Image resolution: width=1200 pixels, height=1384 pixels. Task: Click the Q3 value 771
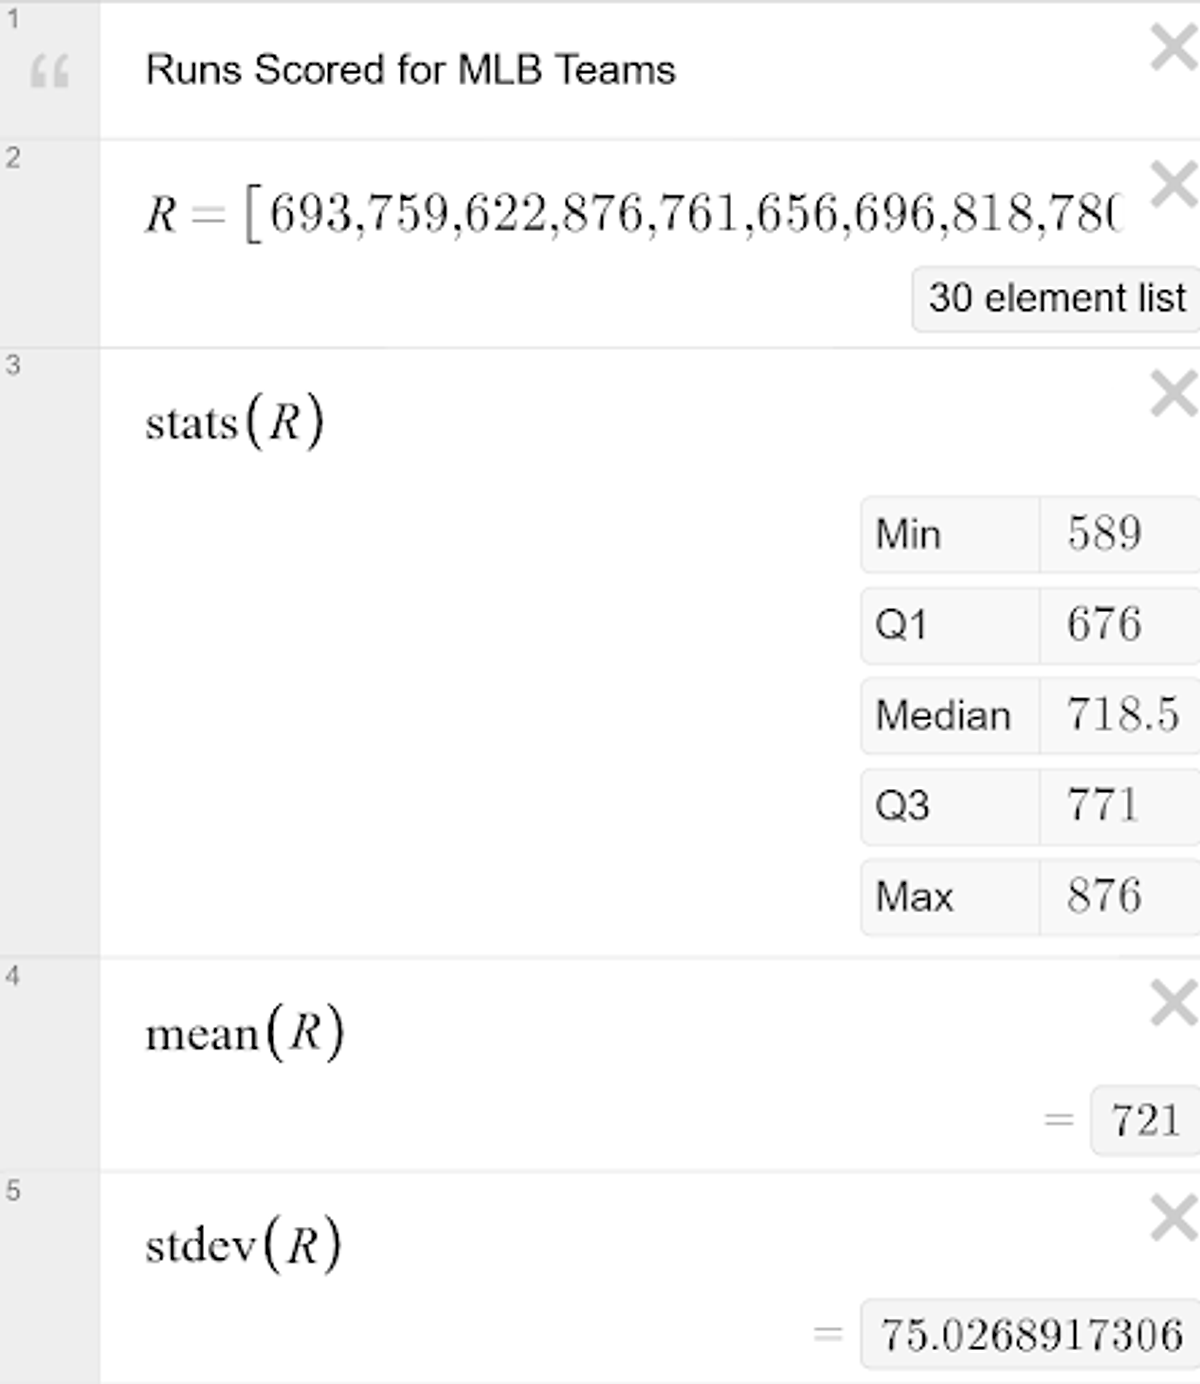(x=1102, y=805)
